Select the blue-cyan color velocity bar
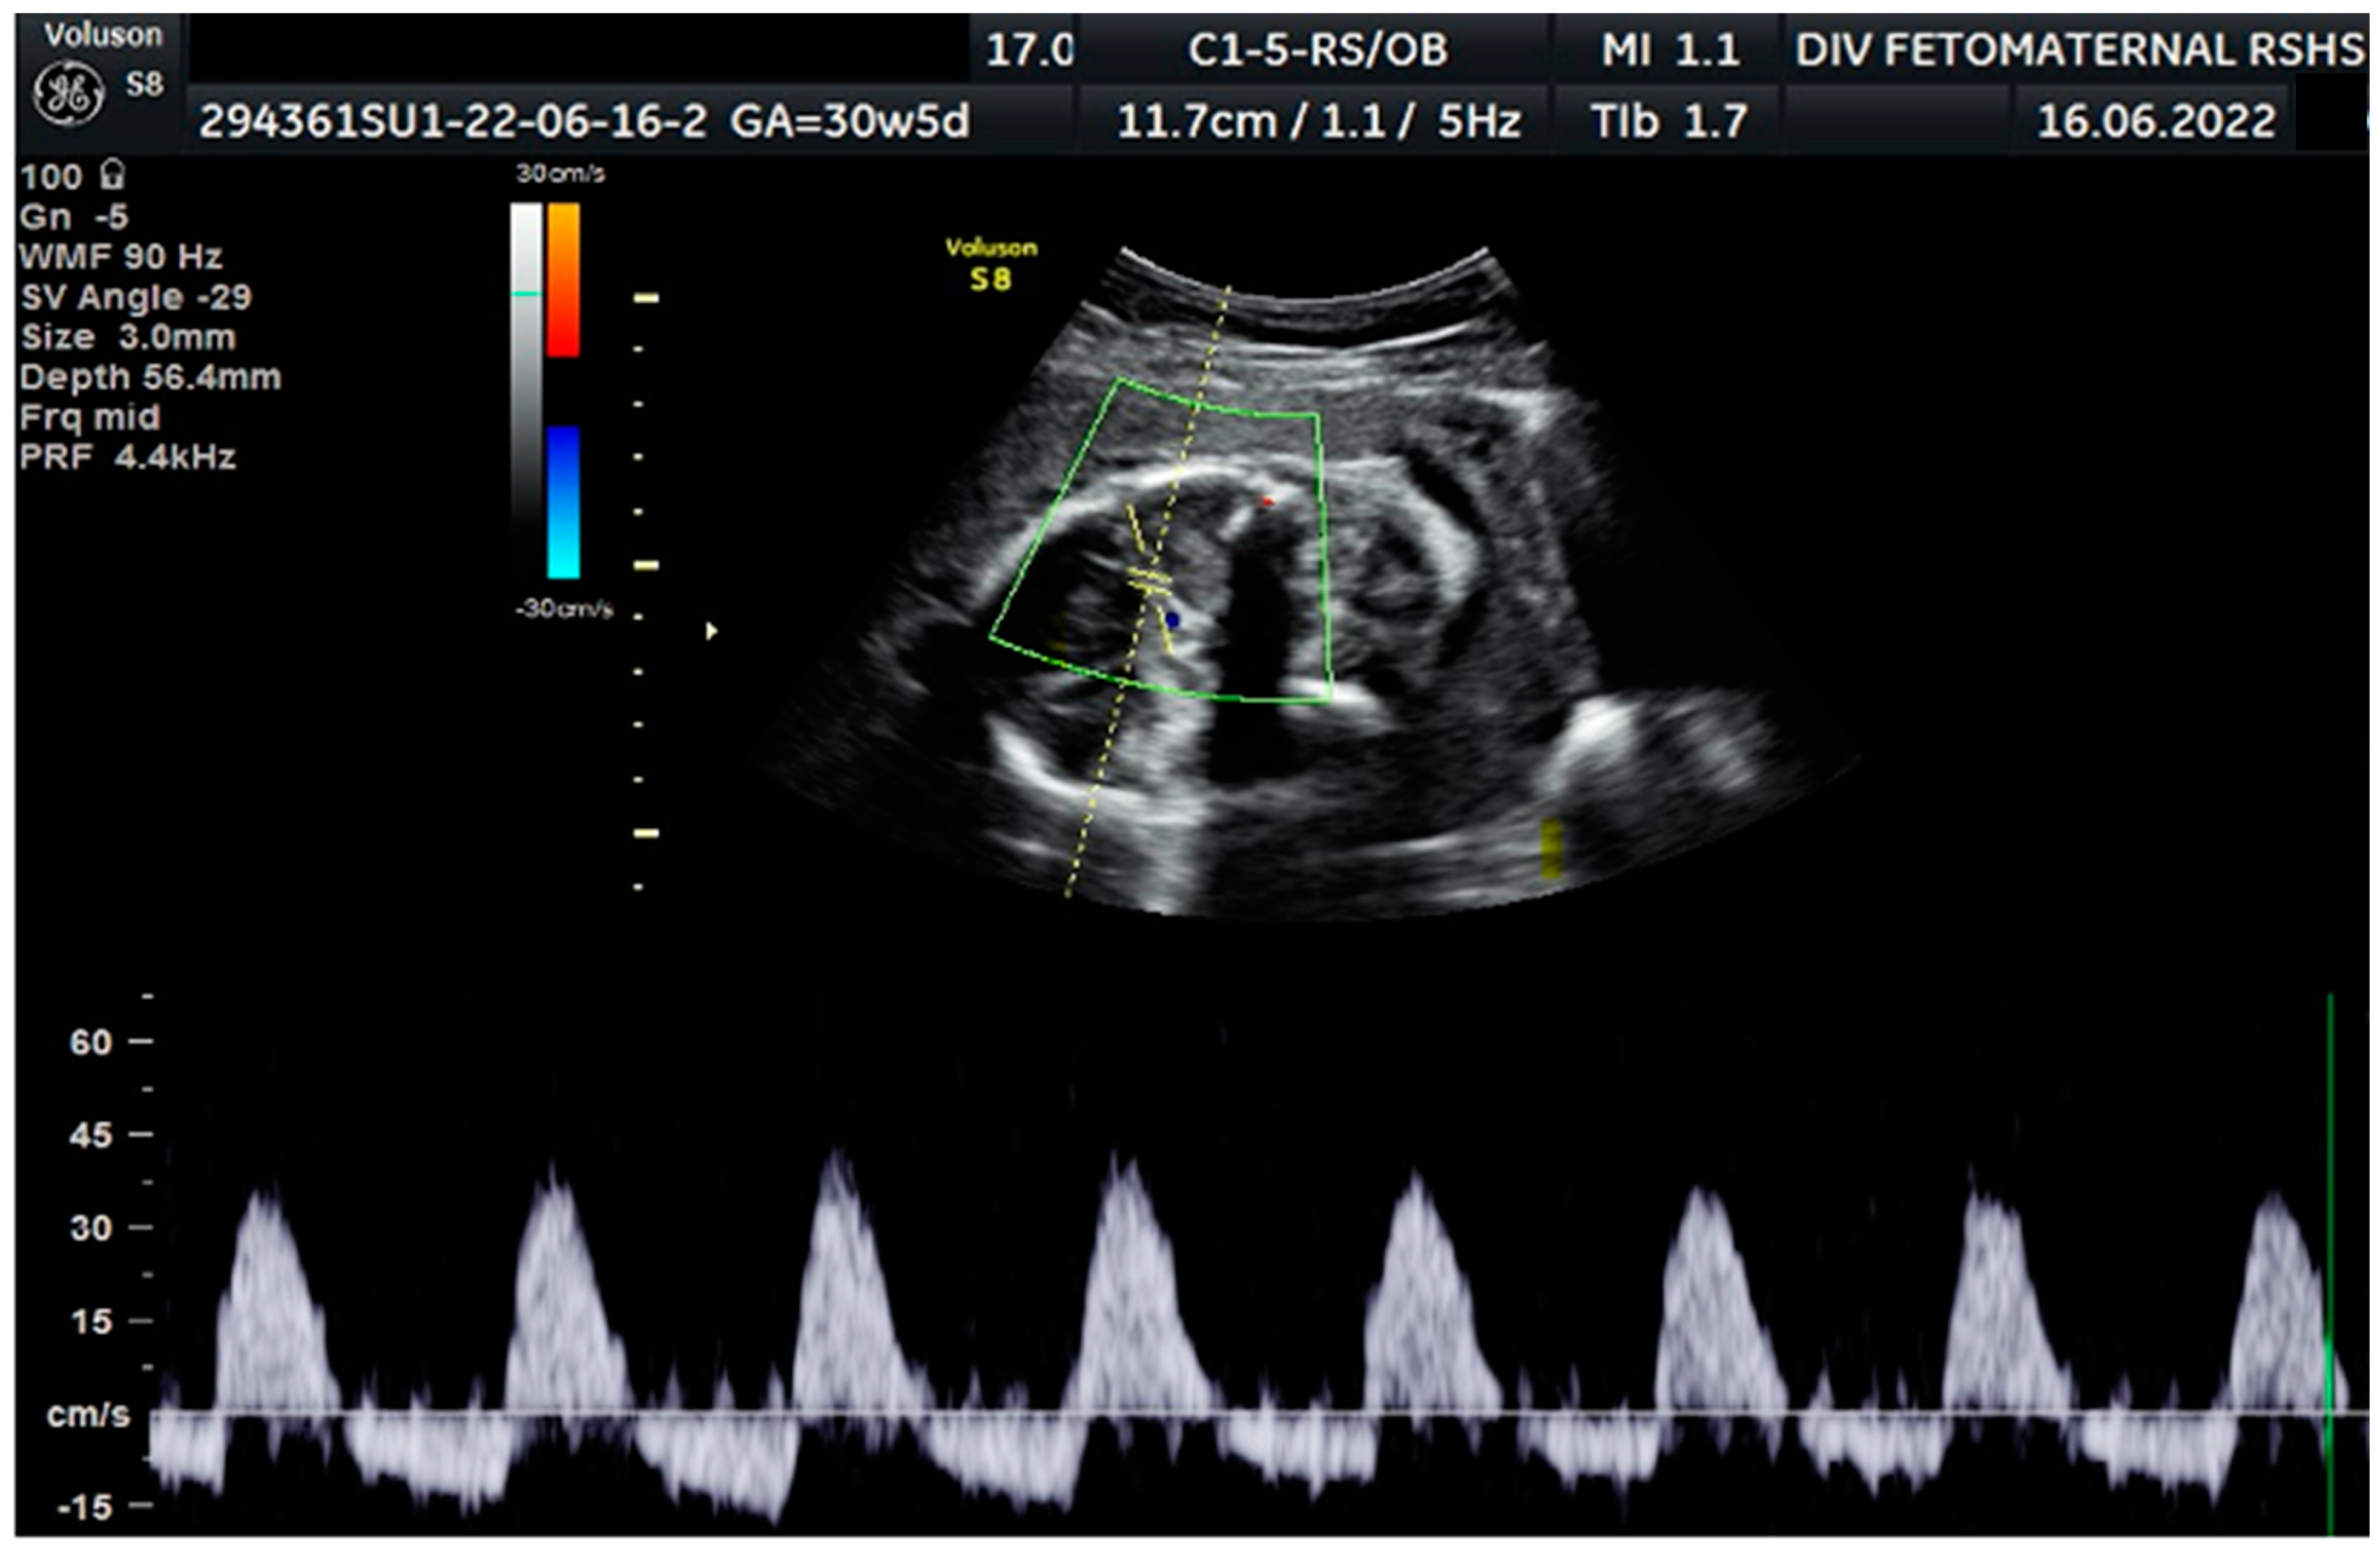 point(563,502)
